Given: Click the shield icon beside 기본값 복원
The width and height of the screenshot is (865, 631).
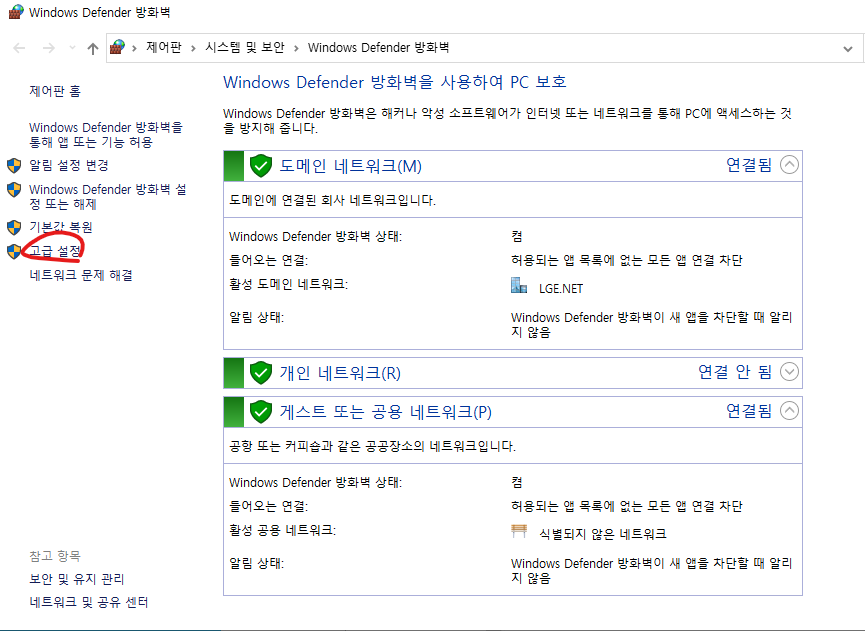Looking at the screenshot, I should point(14,227).
